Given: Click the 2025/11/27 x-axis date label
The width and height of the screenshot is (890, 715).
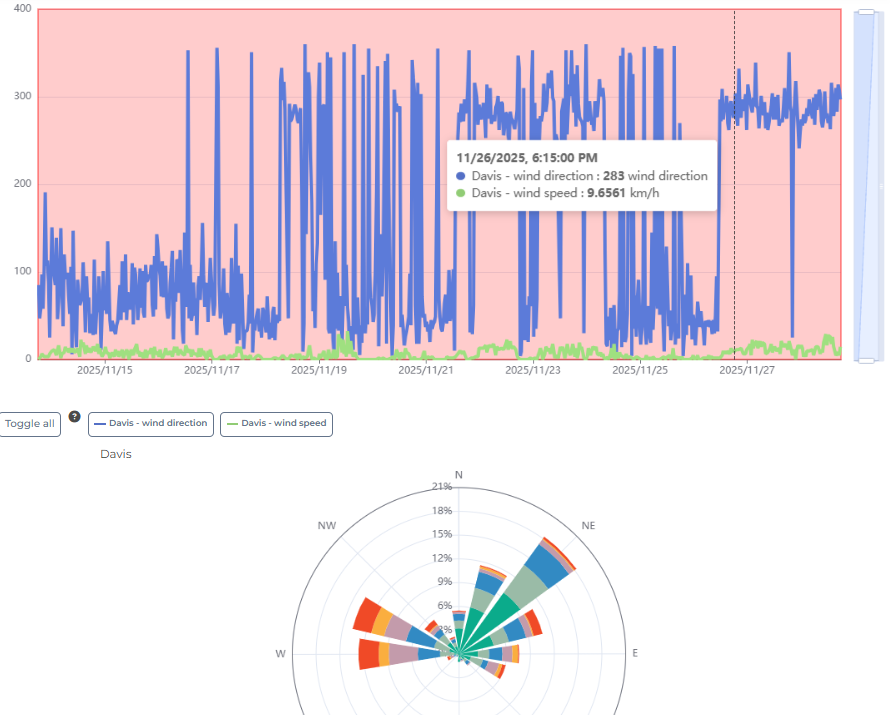Looking at the screenshot, I should 747,370.
